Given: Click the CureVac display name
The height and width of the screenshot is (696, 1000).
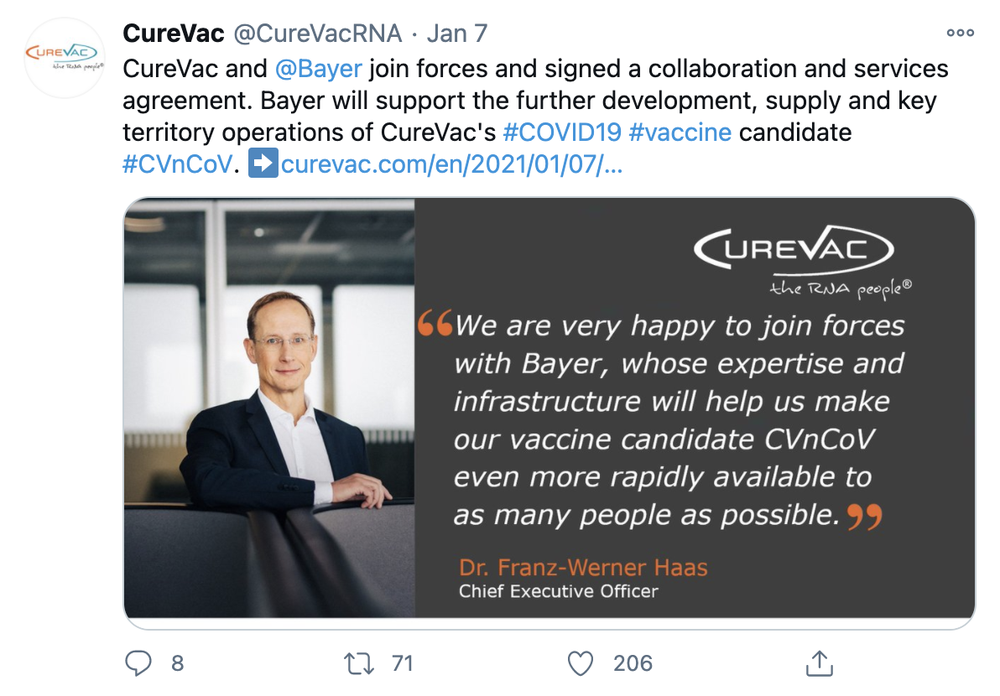Looking at the screenshot, I should coord(173,33).
